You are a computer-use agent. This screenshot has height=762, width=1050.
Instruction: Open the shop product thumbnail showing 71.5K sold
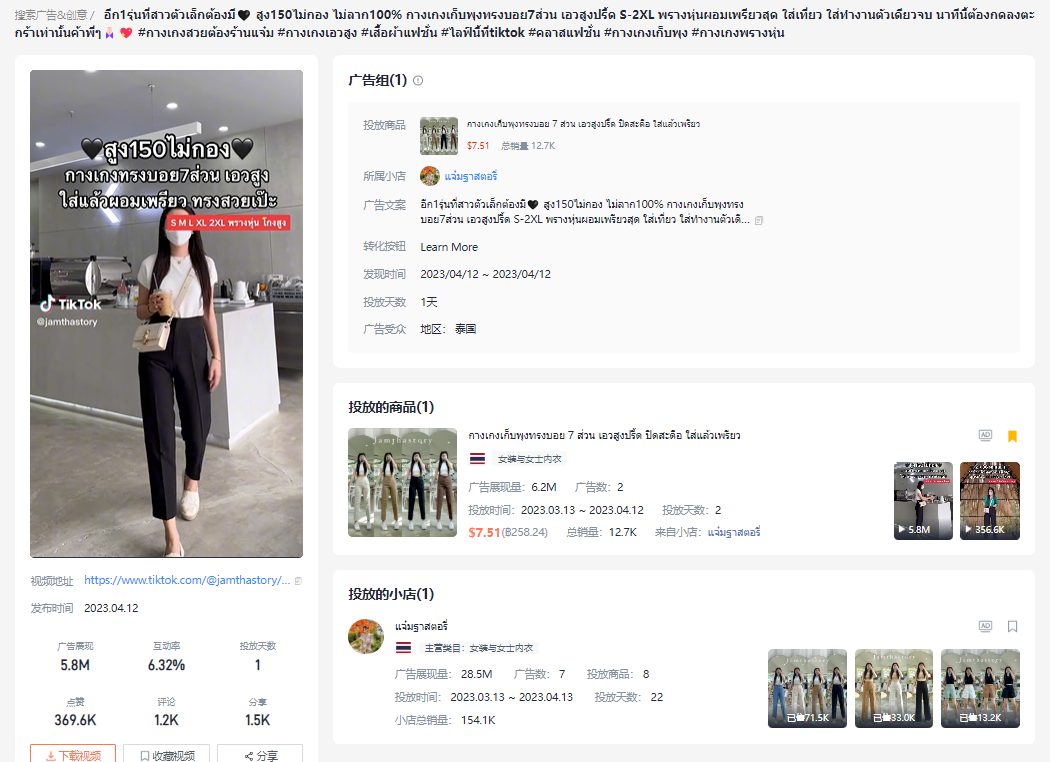pos(807,688)
